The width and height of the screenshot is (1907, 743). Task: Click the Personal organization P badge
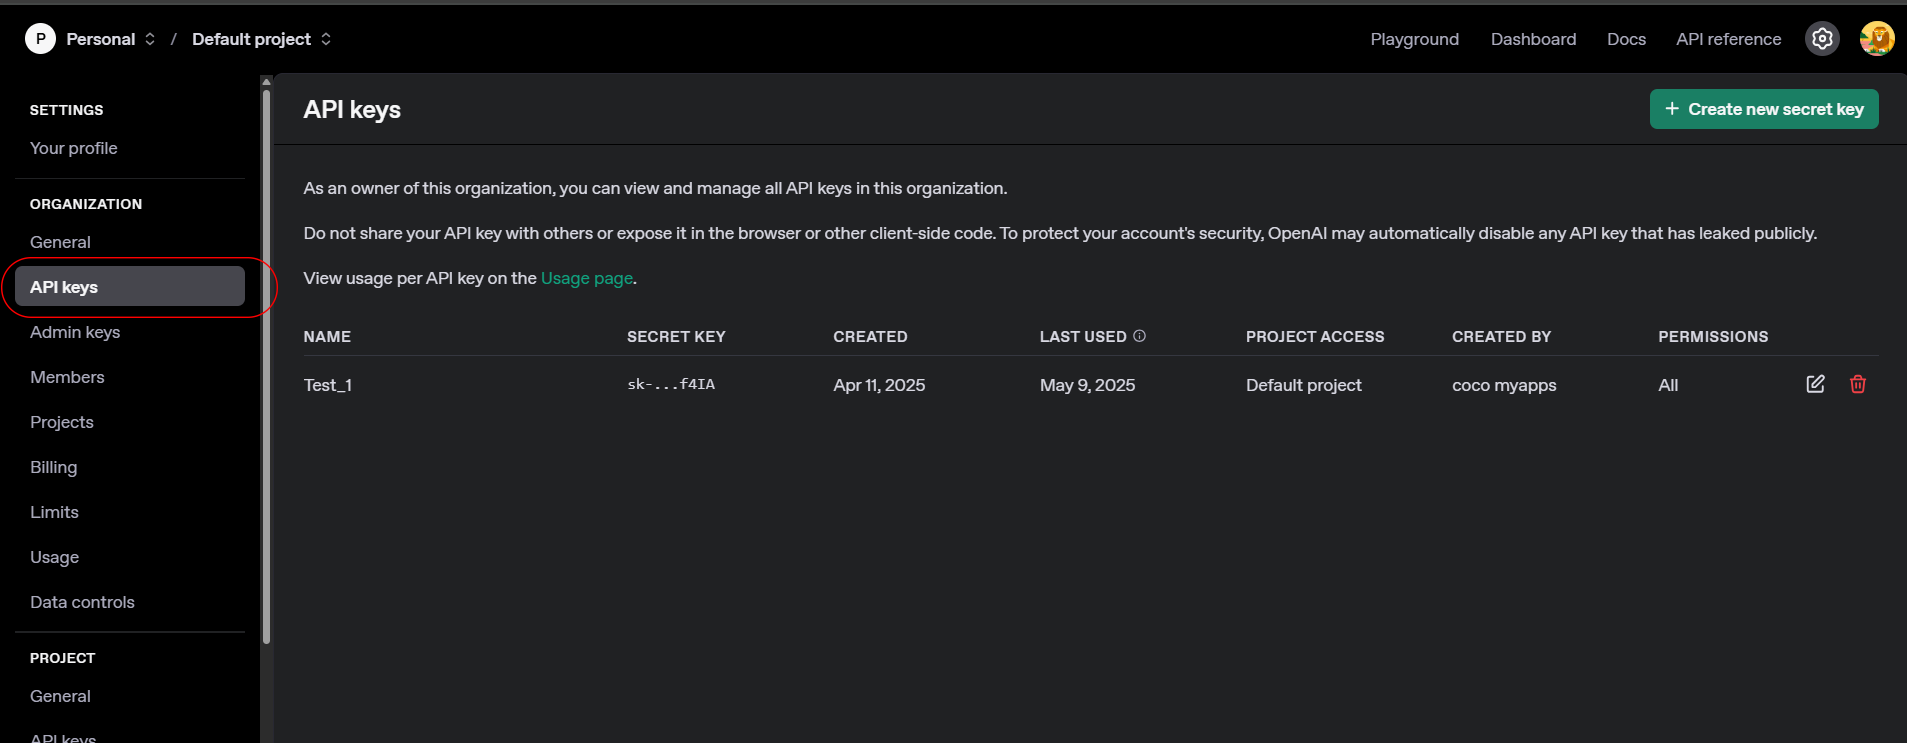[x=40, y=39]
